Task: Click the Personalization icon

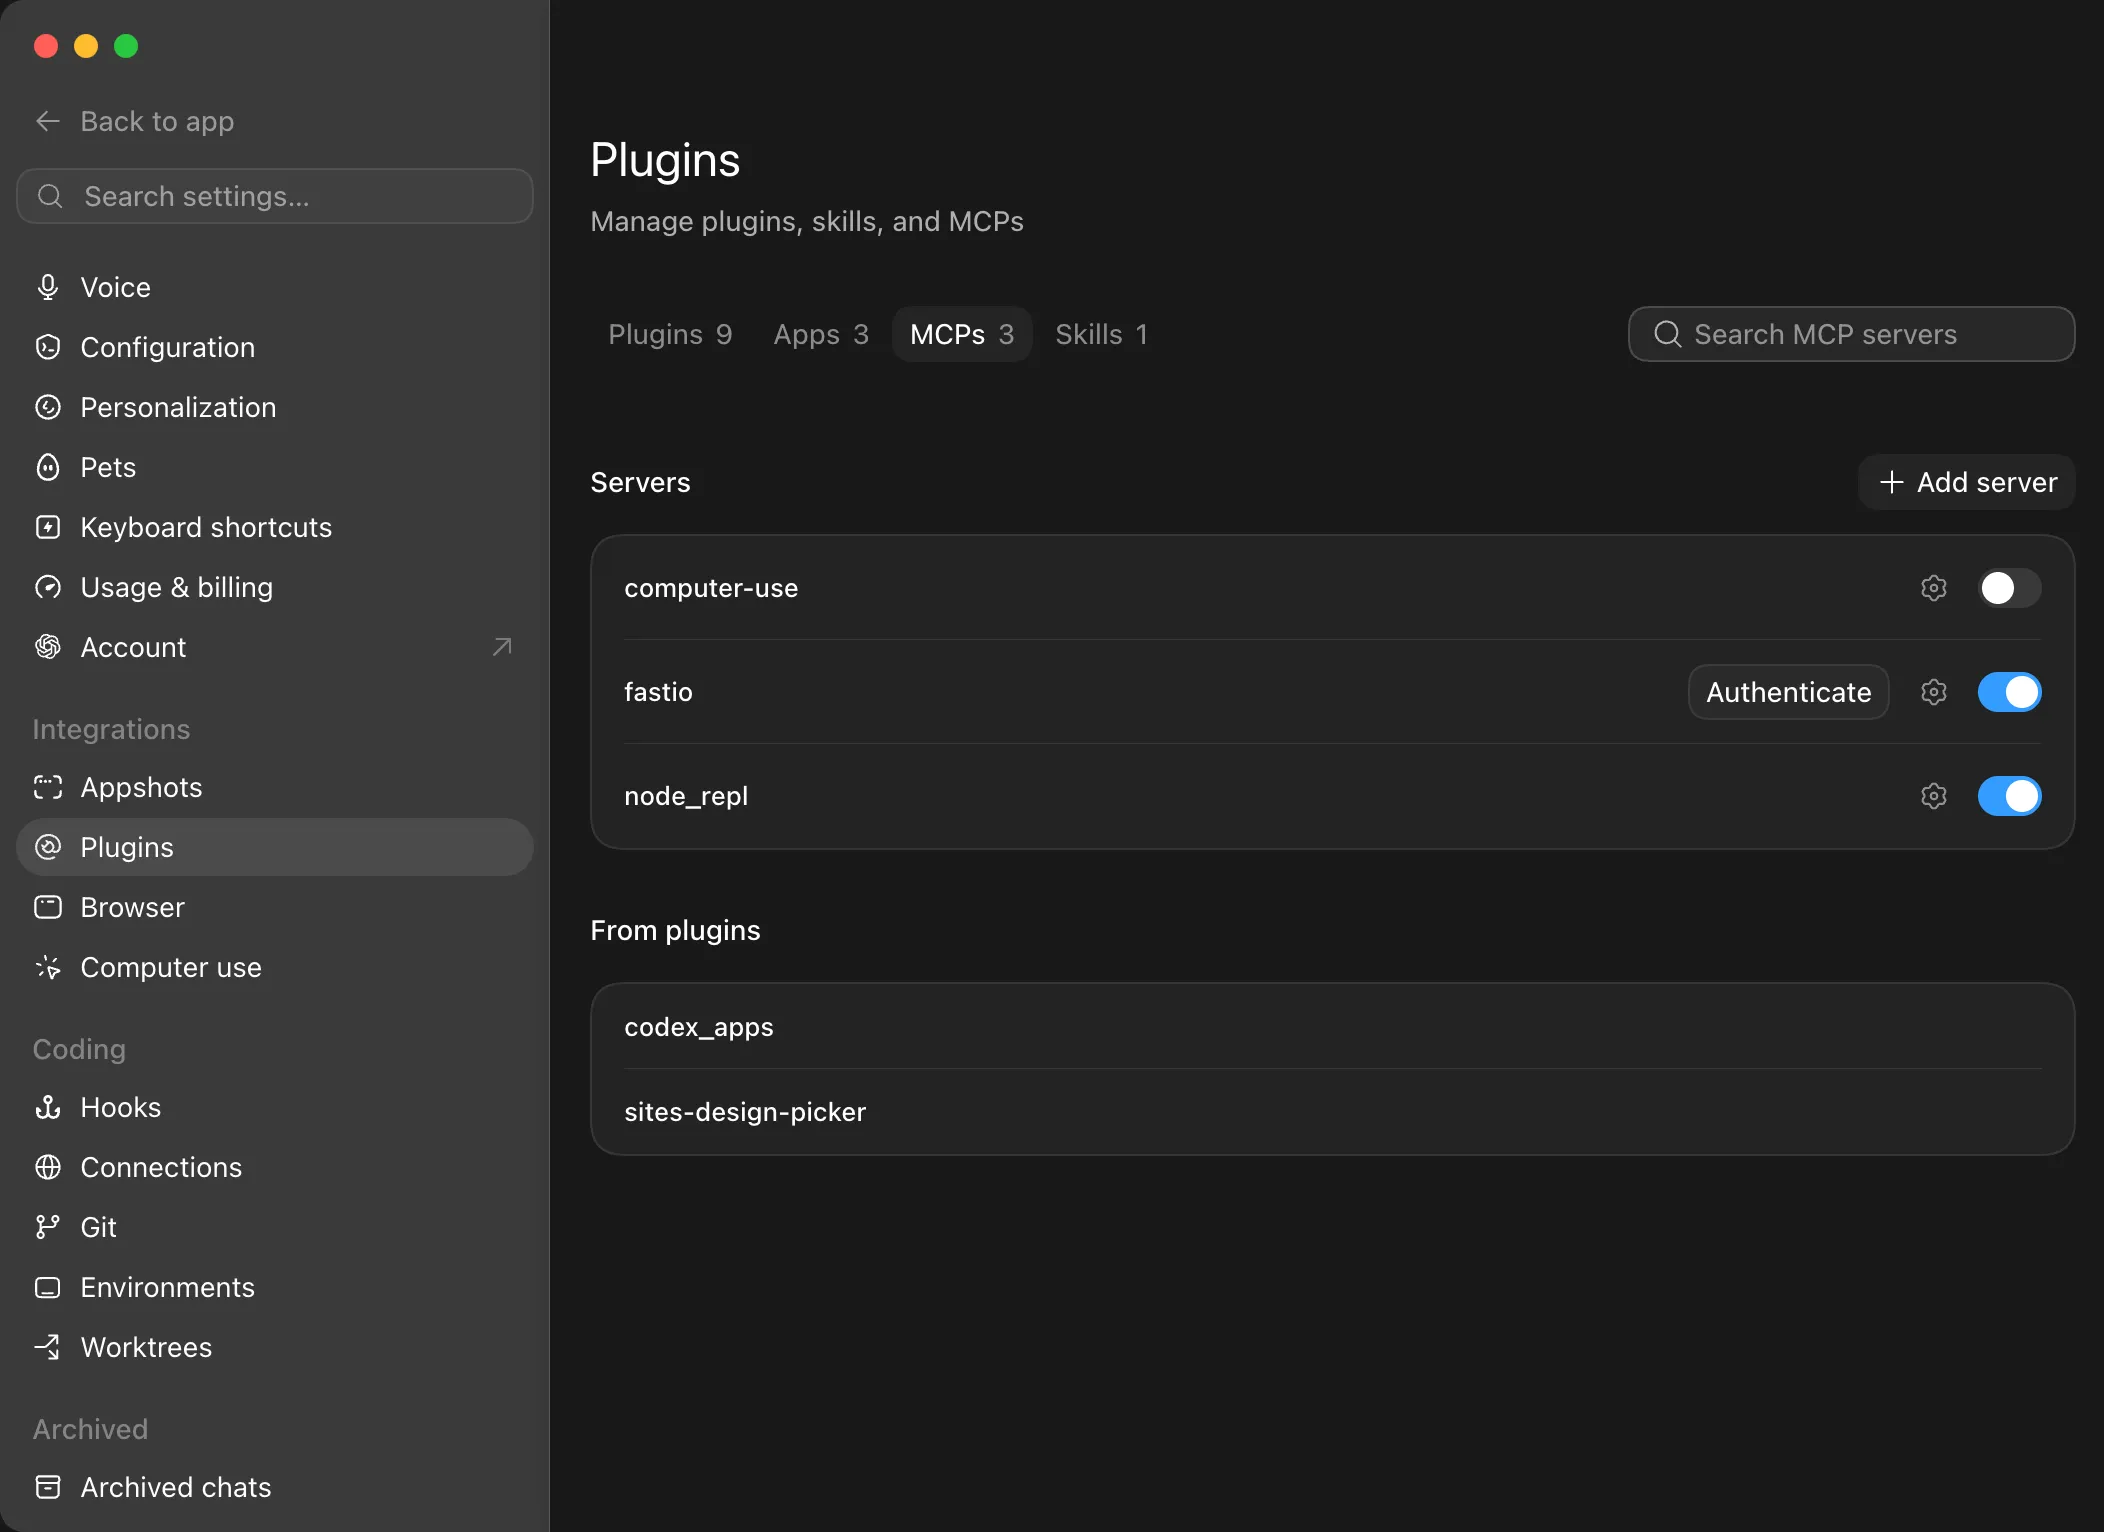Action: pyautogui.click(x=48, y=407)
